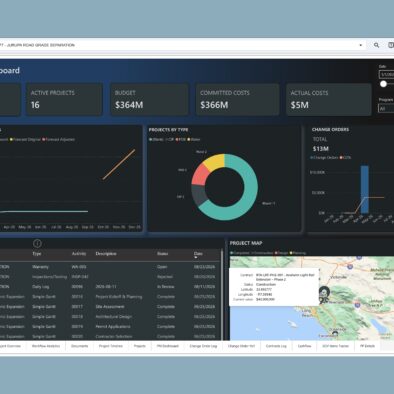Click 'Site Assessment' description cell
The width and height of the screenshot is (394, 394).
click(110, 307)
